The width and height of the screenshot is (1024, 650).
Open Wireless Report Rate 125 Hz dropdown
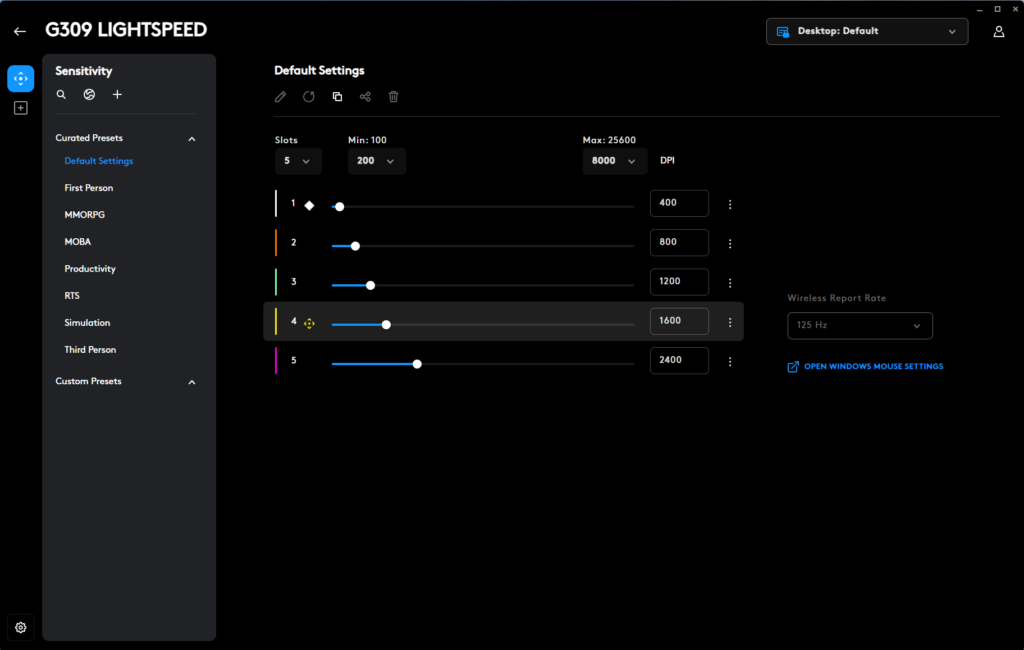859,325
